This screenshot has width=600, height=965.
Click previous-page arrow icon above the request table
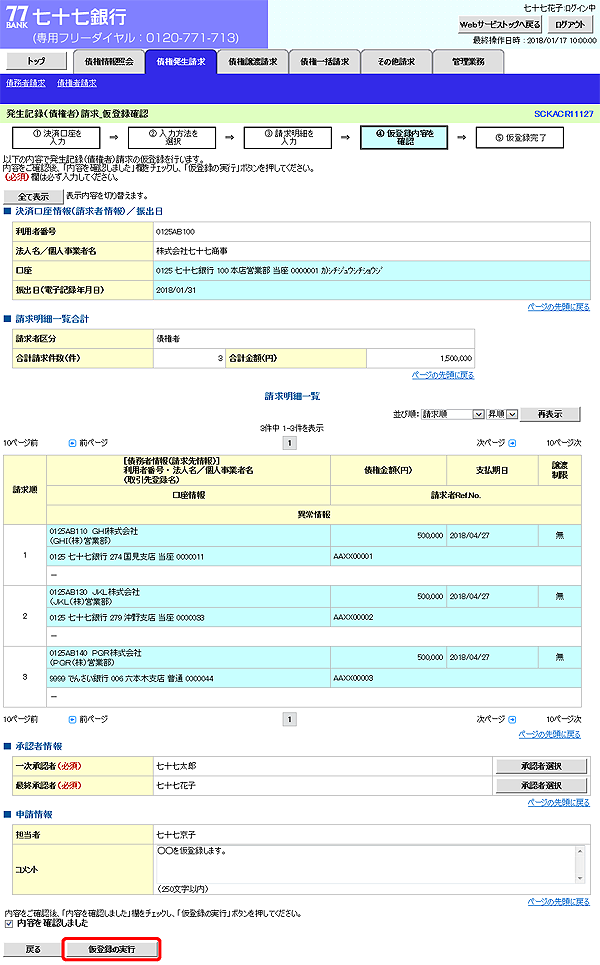(x=72, y=443)
